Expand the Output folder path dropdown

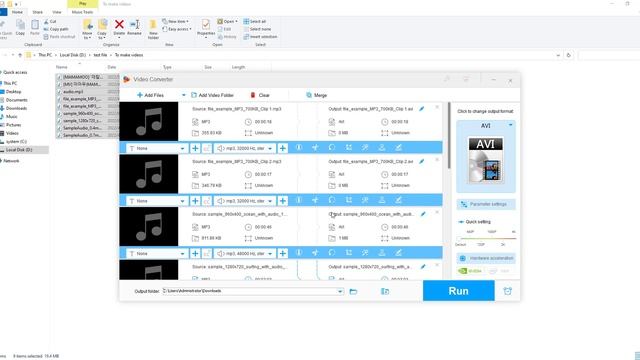point(340,291)
